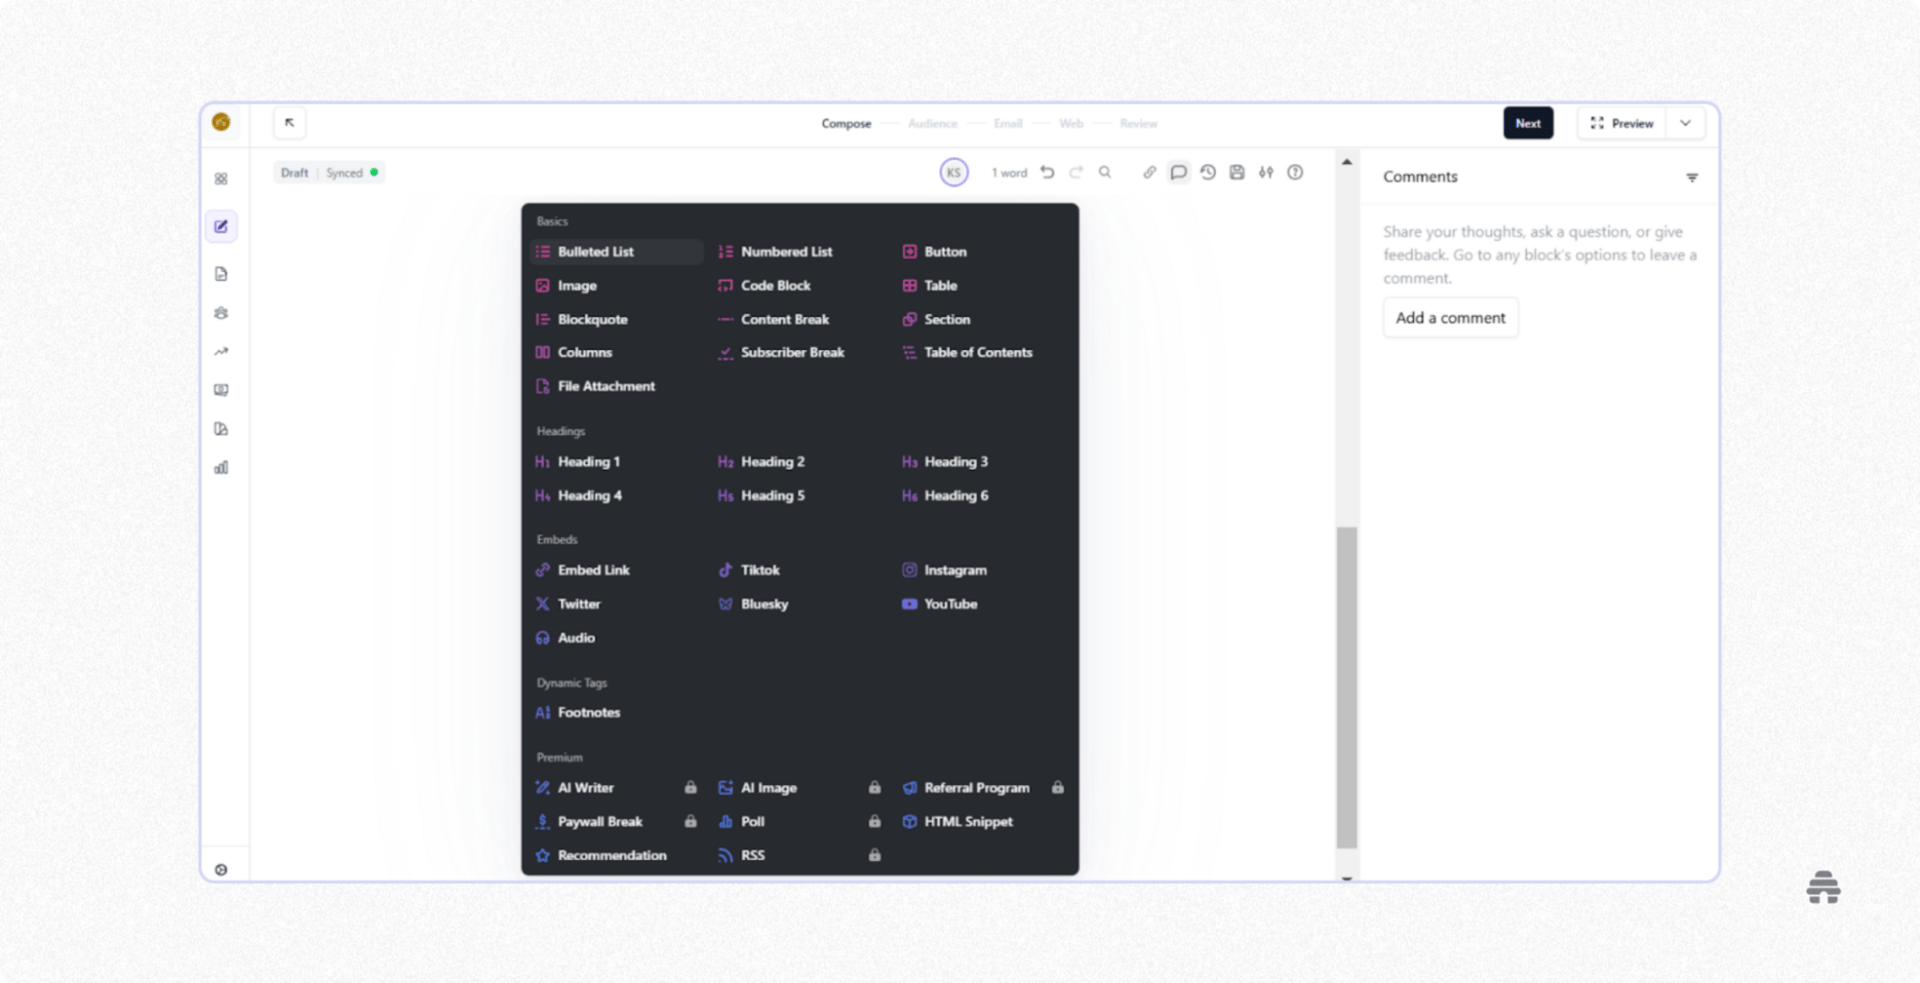Open help via the question mark icon
1920x983 pixels.
click(x=1295, y=172)
